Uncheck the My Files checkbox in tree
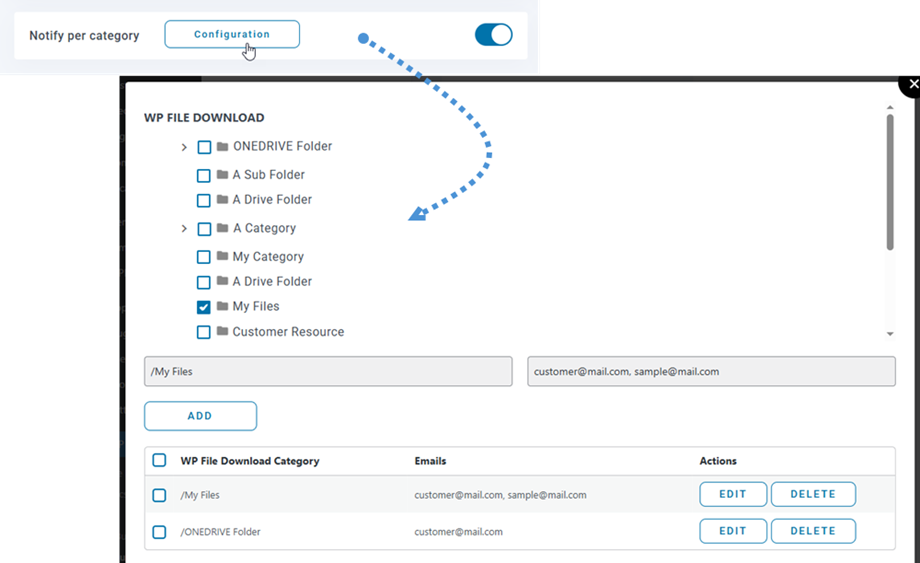Image resolution: width=920 pixels, height=563 pixels. tap(204, 307)
